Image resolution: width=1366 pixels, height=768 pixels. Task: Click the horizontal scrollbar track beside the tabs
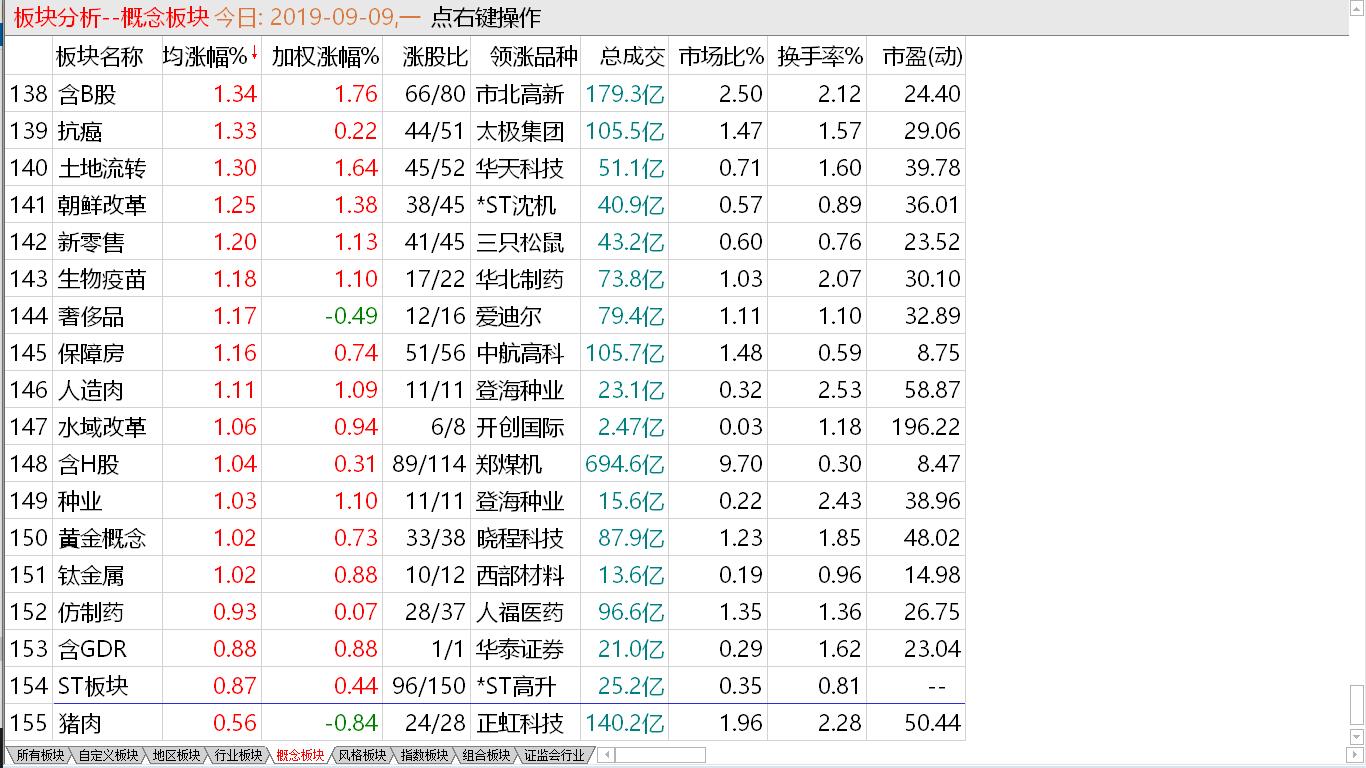[660, 755]
